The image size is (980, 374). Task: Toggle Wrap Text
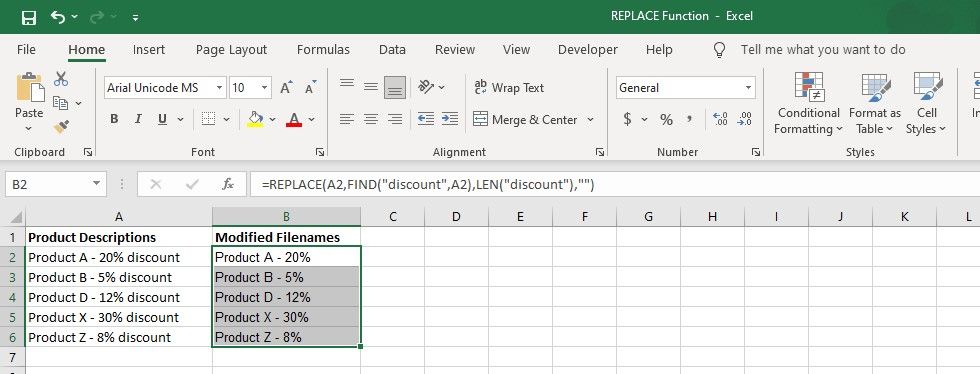click(x=509, y=88)
